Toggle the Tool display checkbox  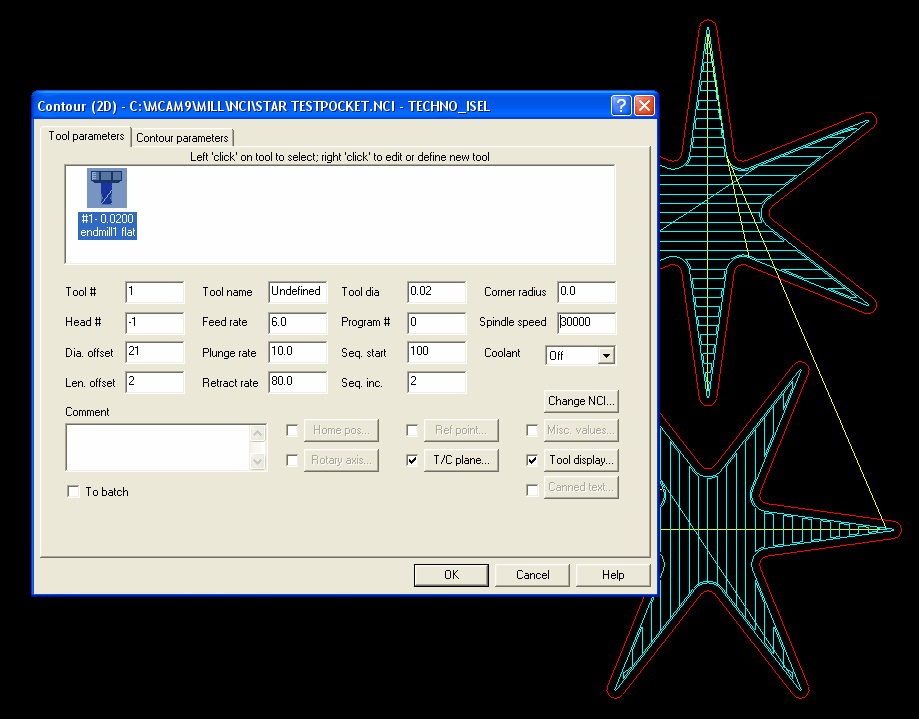point(532,461)
